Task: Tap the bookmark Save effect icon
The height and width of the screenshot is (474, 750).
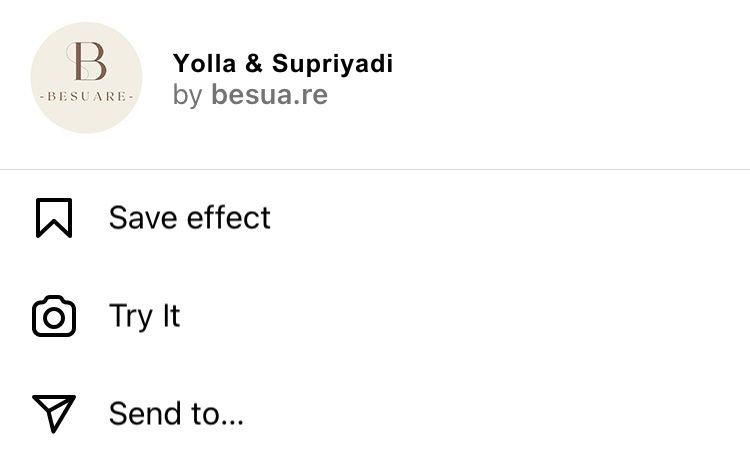Action: click(x=54, y=218)
